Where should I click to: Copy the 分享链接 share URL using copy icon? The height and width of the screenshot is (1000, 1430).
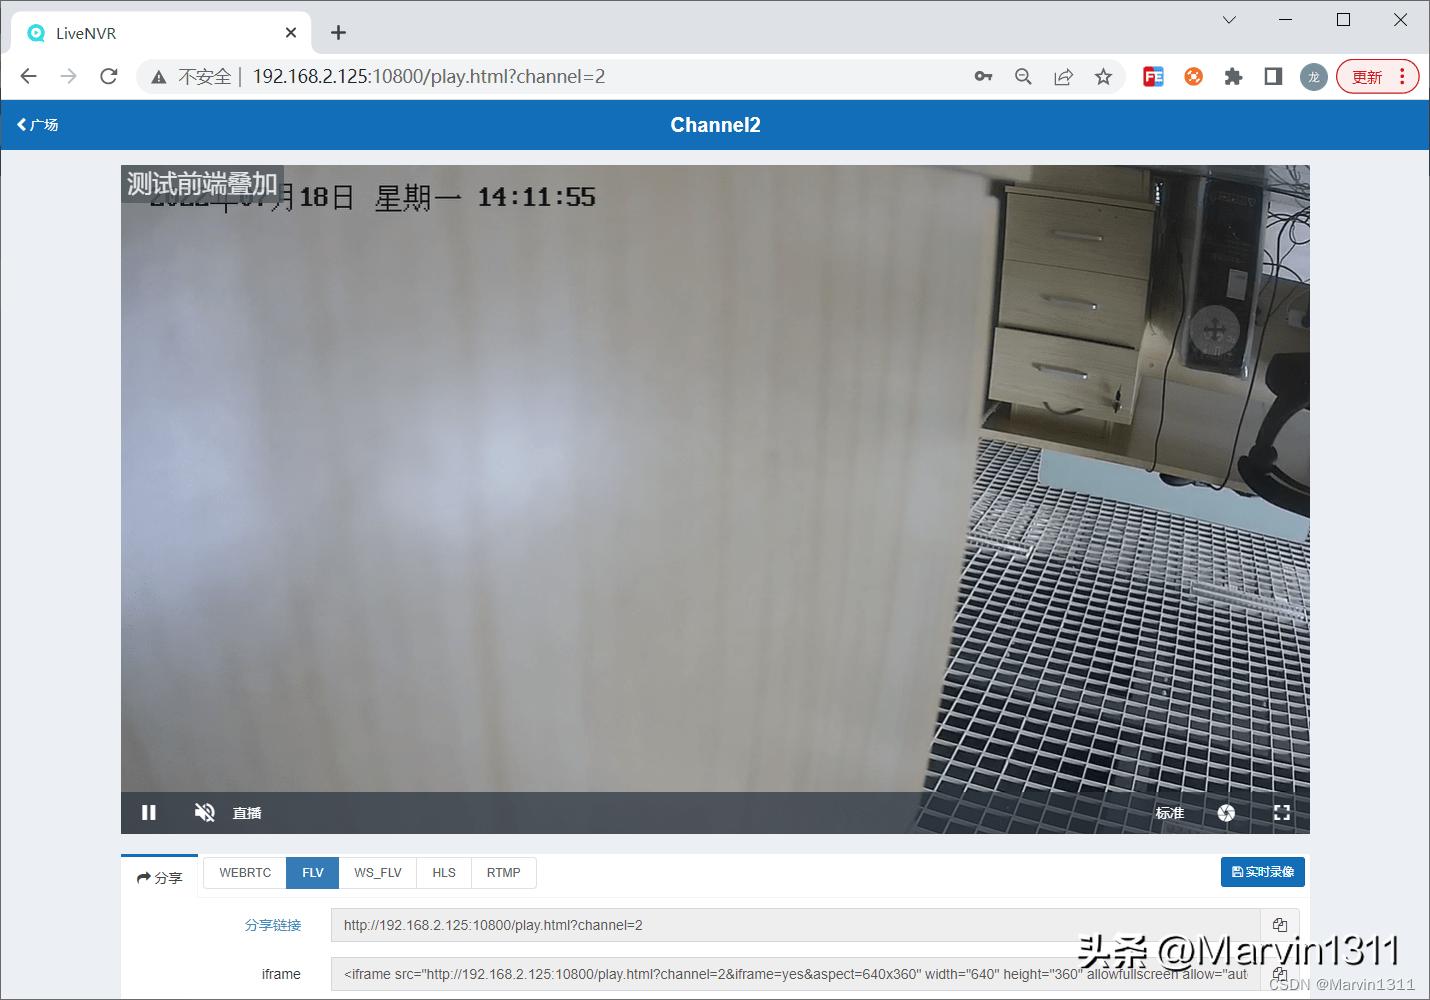[x=1280, y=924]
